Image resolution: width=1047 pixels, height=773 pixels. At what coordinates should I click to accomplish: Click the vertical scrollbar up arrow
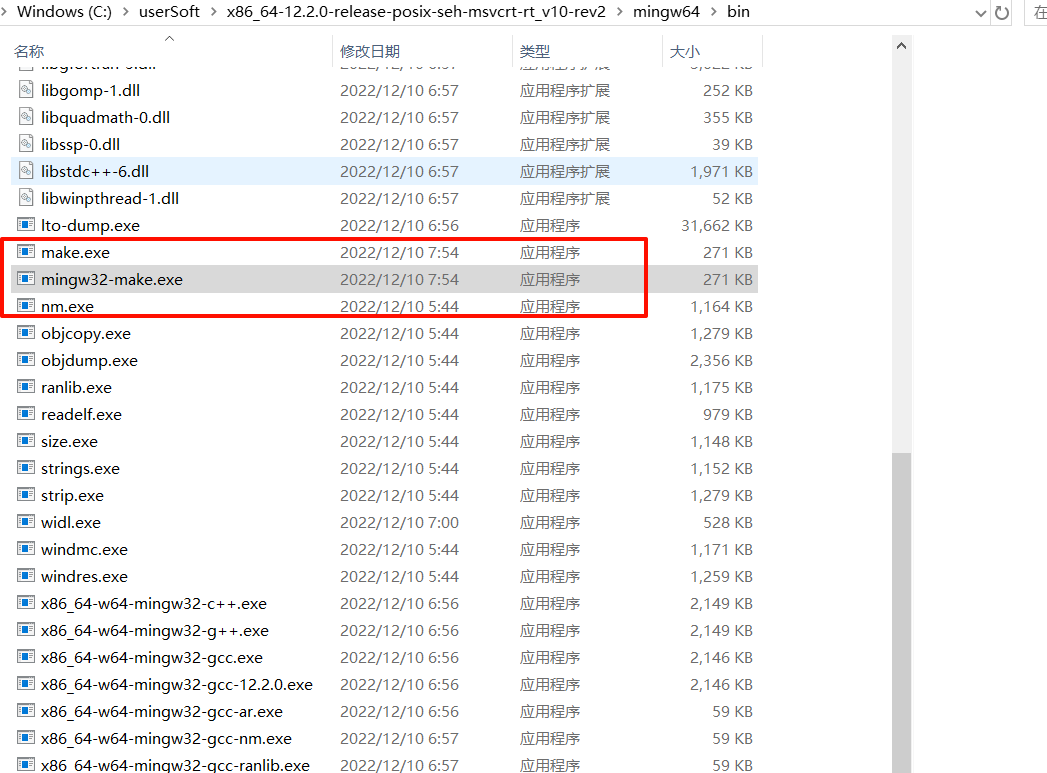[x=901, y=44]
